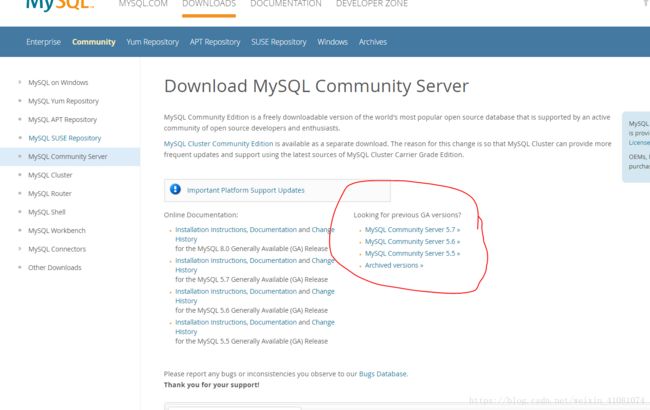
Task: Select Archives in the blue sub-navigation bar
Action: tap(373, 42)
